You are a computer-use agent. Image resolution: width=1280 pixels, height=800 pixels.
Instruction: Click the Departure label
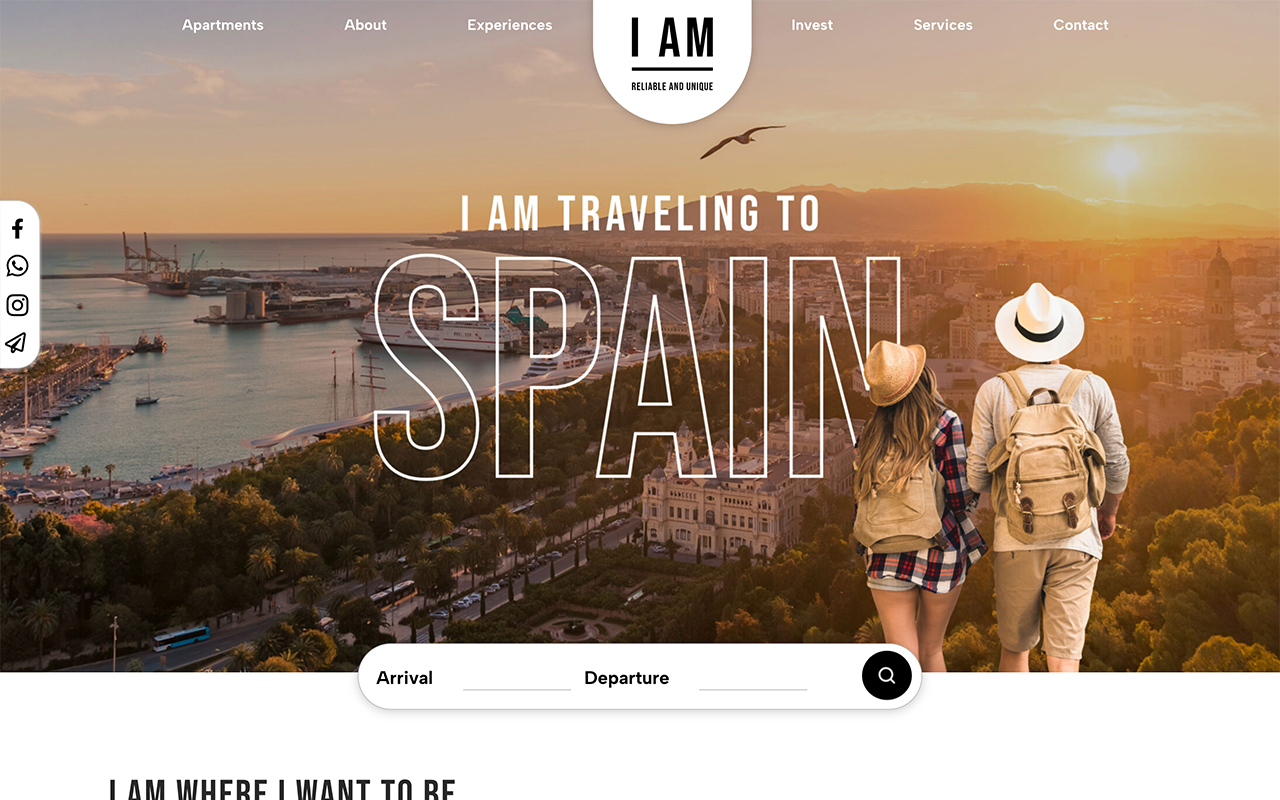(x=626, y=678)
